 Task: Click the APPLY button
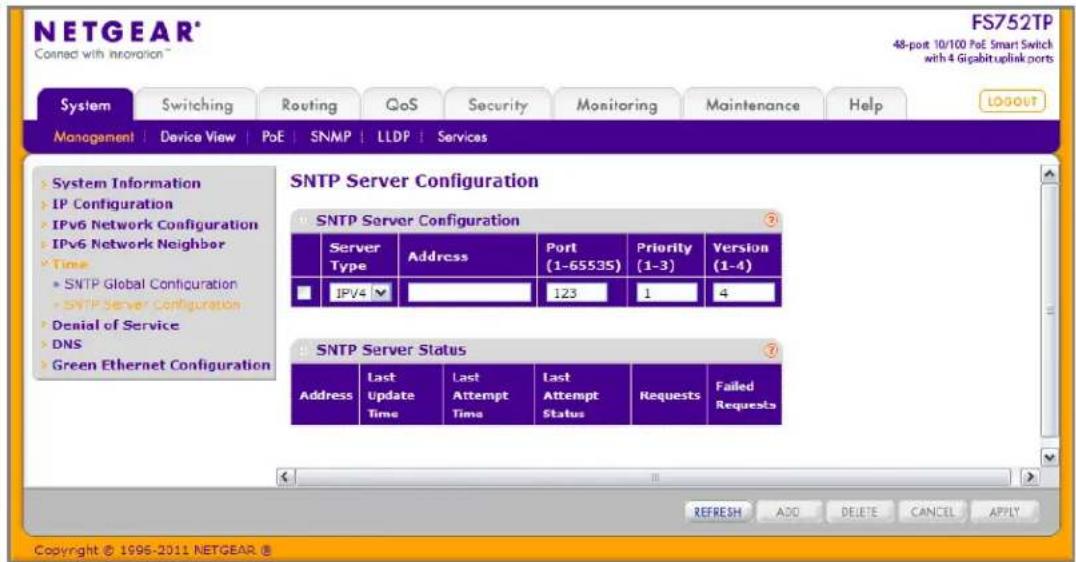(x=1004, y=512)
